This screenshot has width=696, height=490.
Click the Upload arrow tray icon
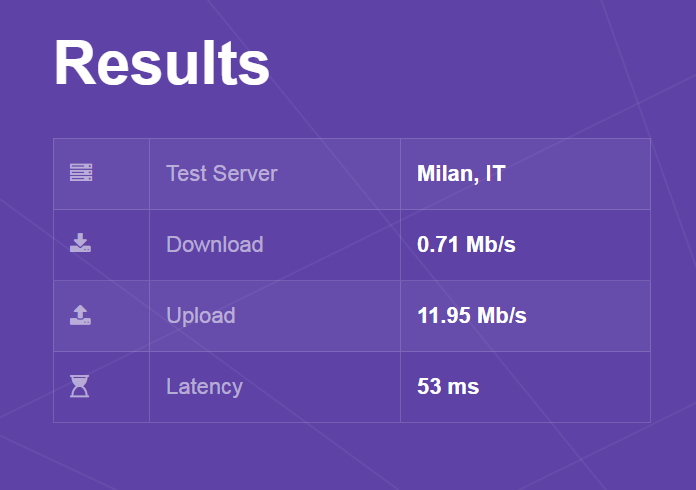[x=81, y=315]
